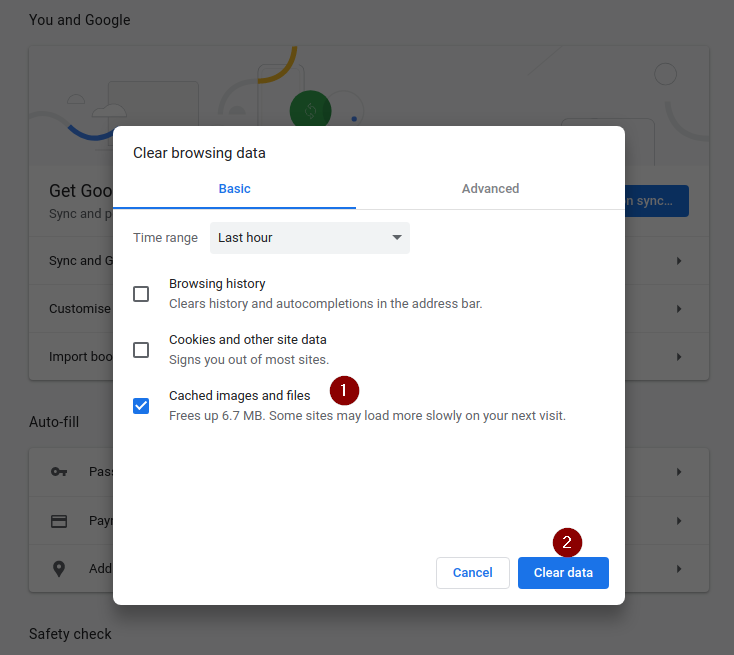The width and height of the screenshot is (734, 655).
Task: Expand the Import bookmarks row arrow
Action: (679, 357)
